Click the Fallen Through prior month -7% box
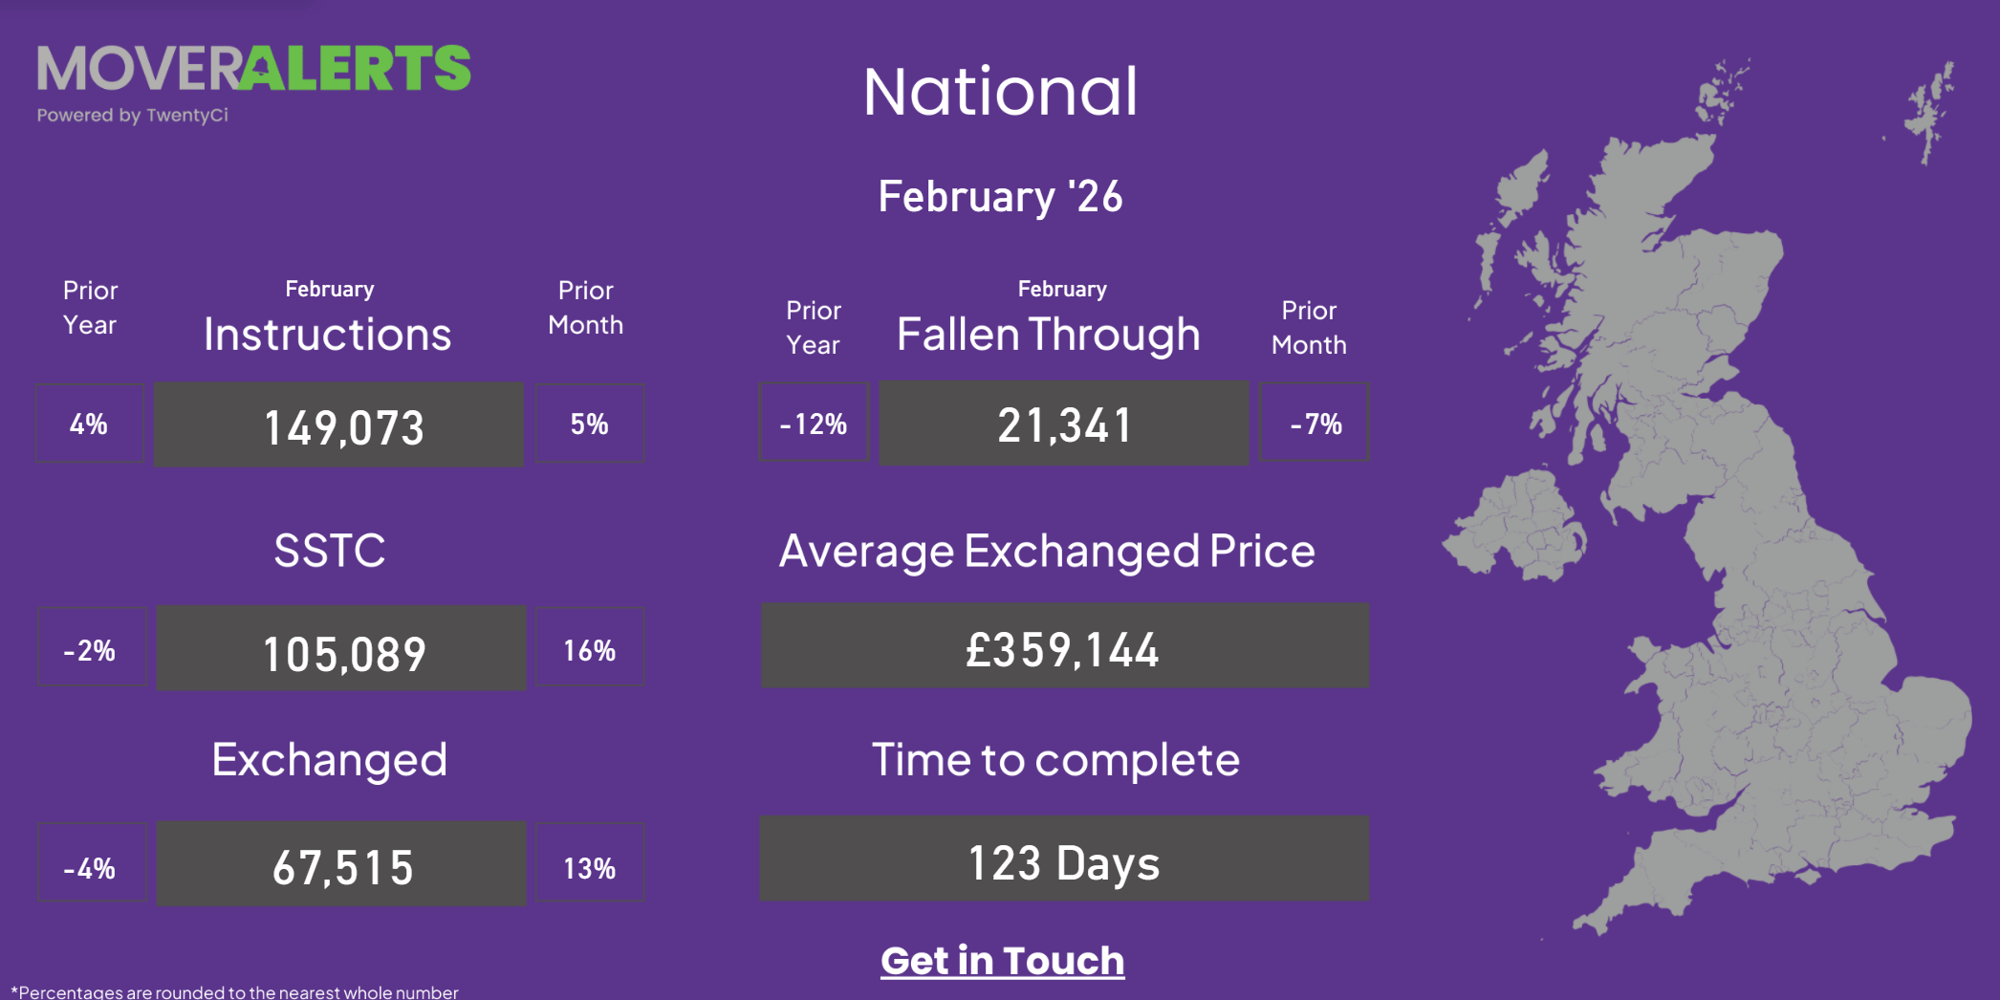The width and height of the screenshot is (2000, 1000). (x=1314, y=423)
